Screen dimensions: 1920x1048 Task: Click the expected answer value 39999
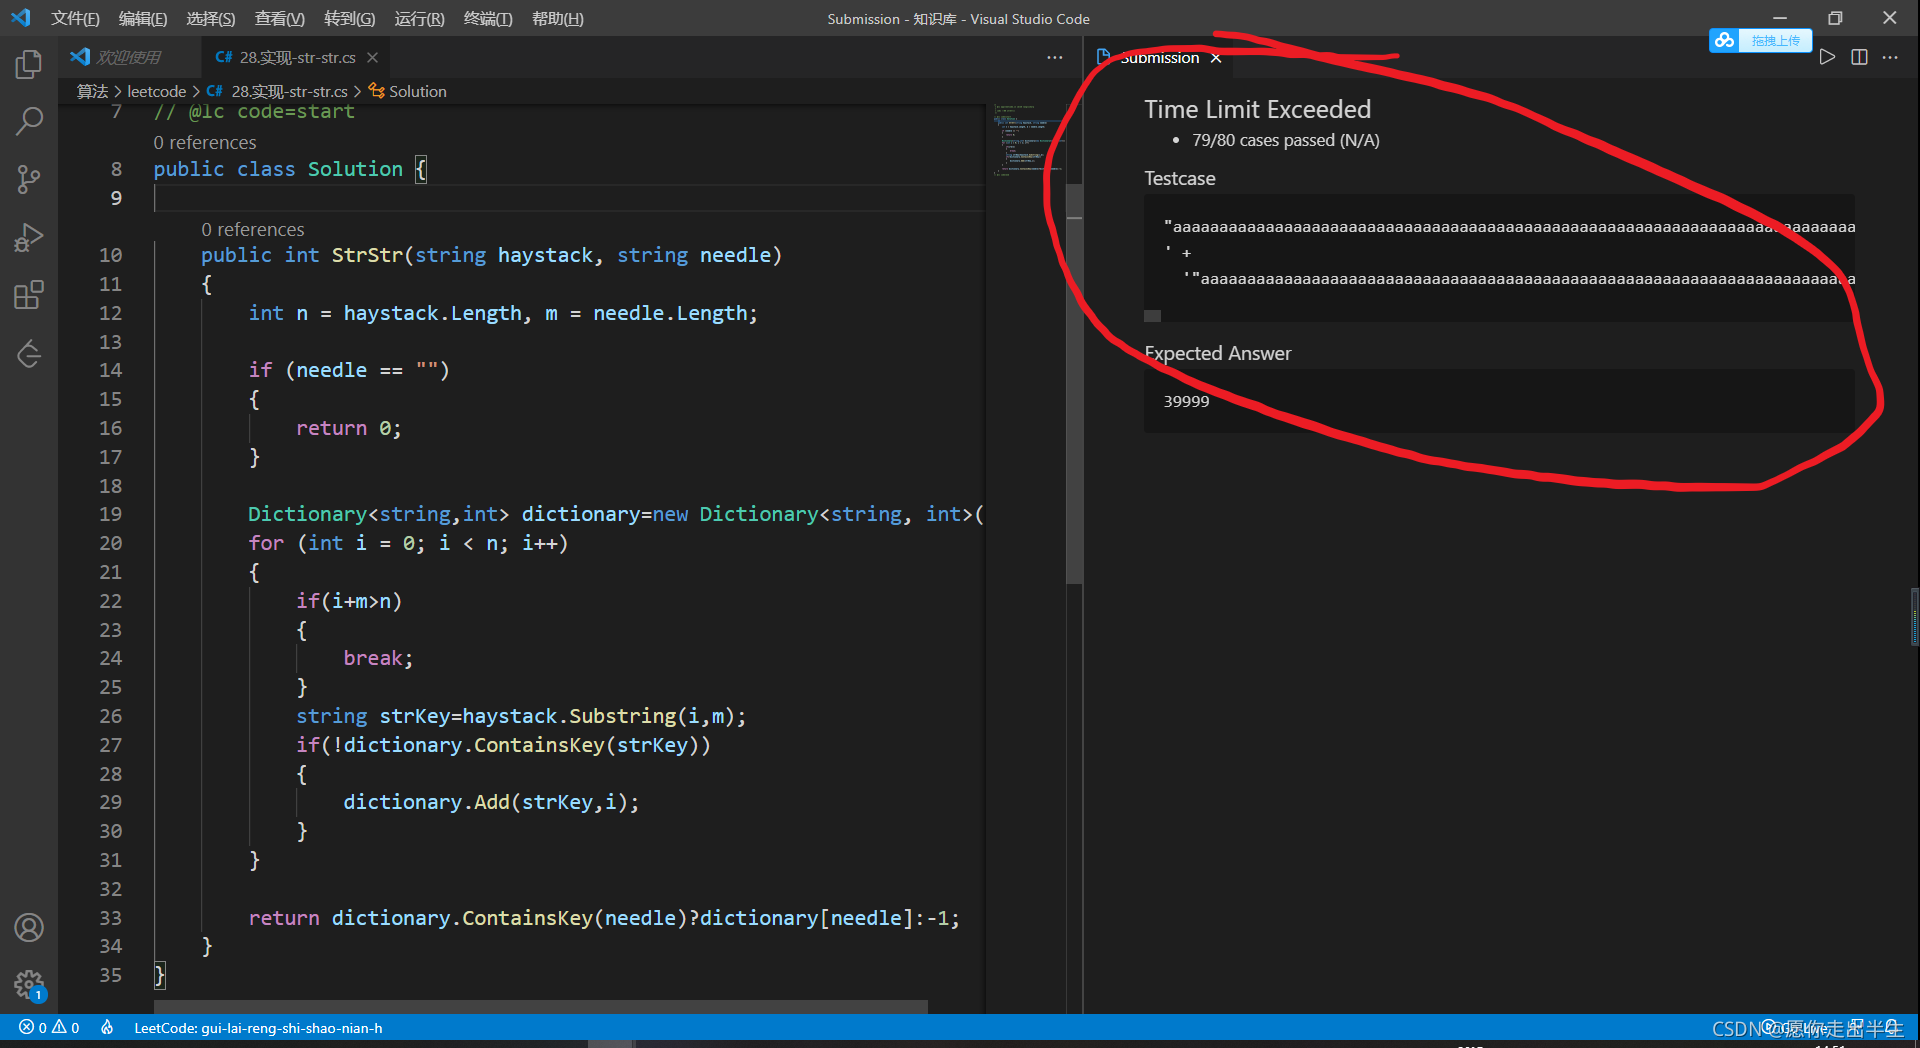pyautogui.click(x=1186, y=401)
